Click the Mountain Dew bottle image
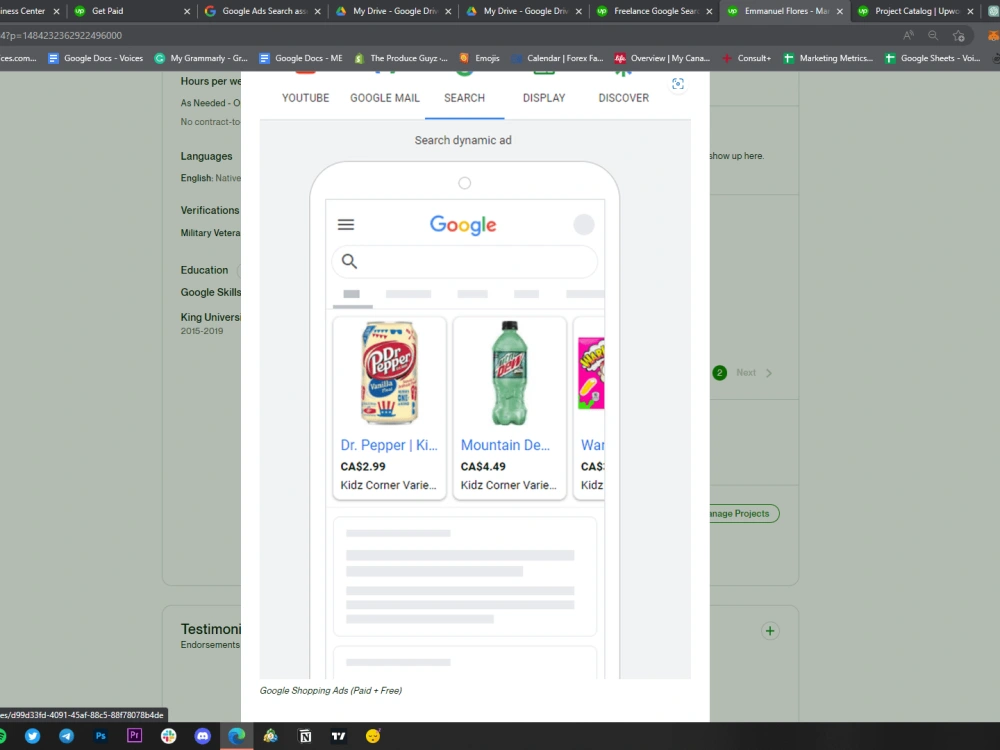The height and width of the screenshot is (750, 1000). pos(510,373)
